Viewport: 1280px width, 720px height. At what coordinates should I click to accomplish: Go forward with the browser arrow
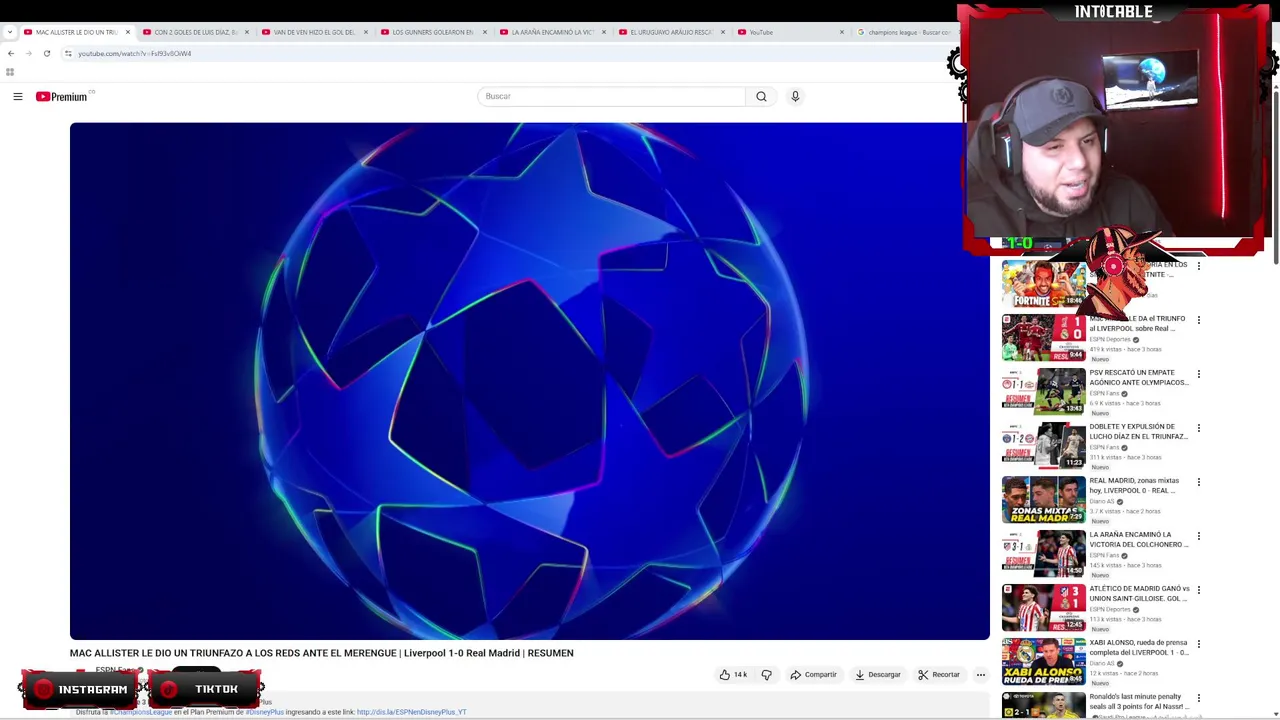coord(28,53)
